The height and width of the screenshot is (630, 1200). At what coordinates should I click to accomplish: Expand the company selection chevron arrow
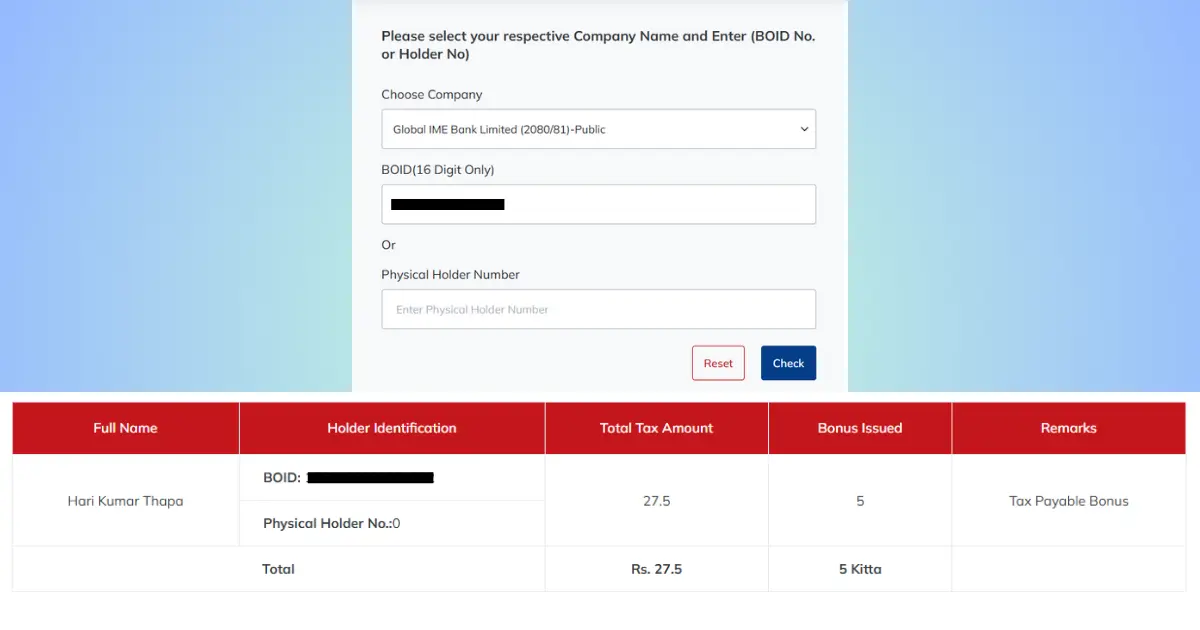click(x=804, y=128)
